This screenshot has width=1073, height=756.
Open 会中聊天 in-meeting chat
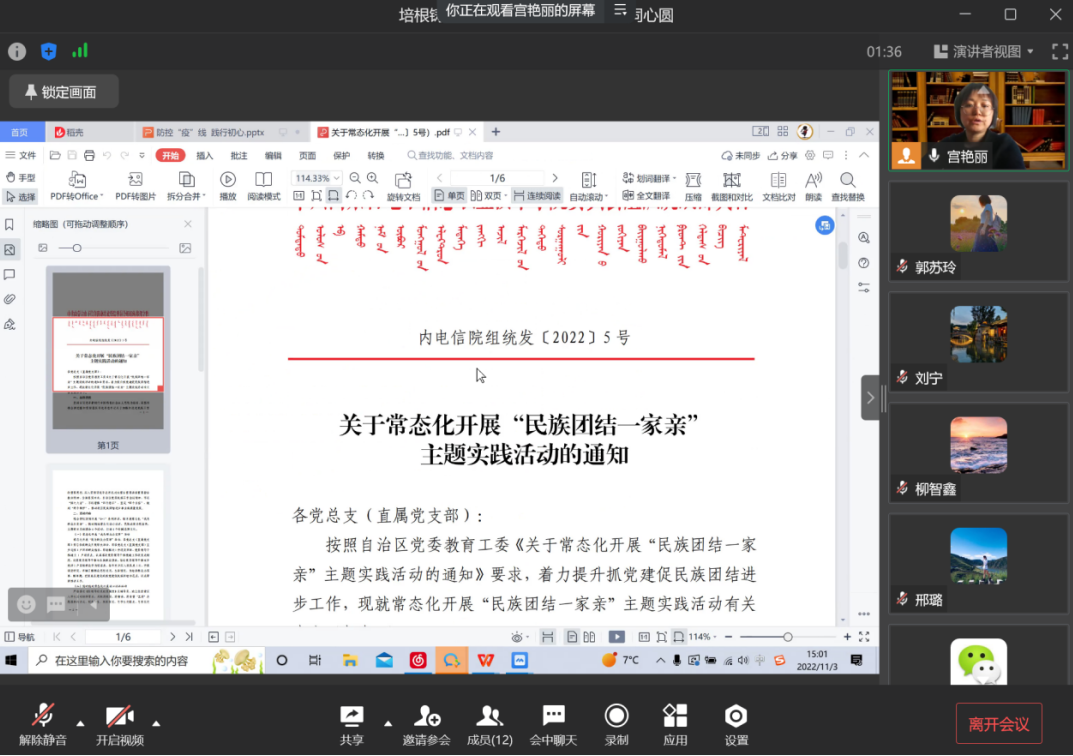553,722
